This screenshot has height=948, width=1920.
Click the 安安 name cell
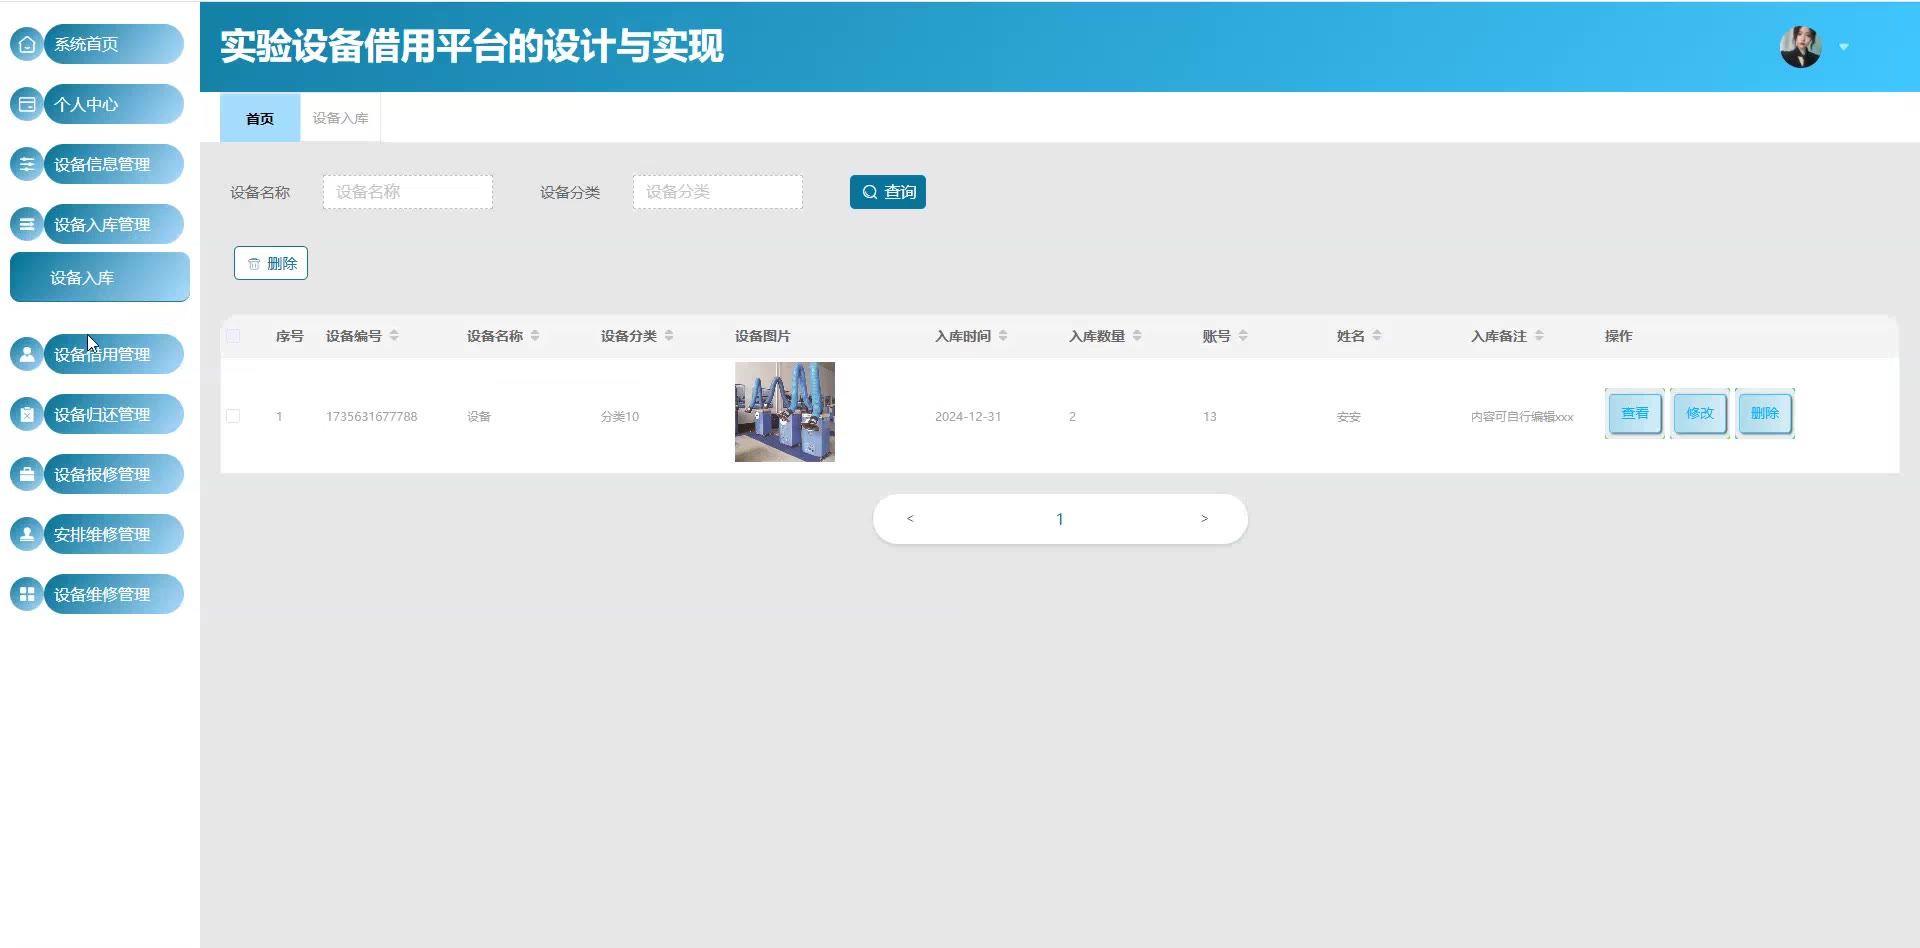click(x=1349, y=416)
